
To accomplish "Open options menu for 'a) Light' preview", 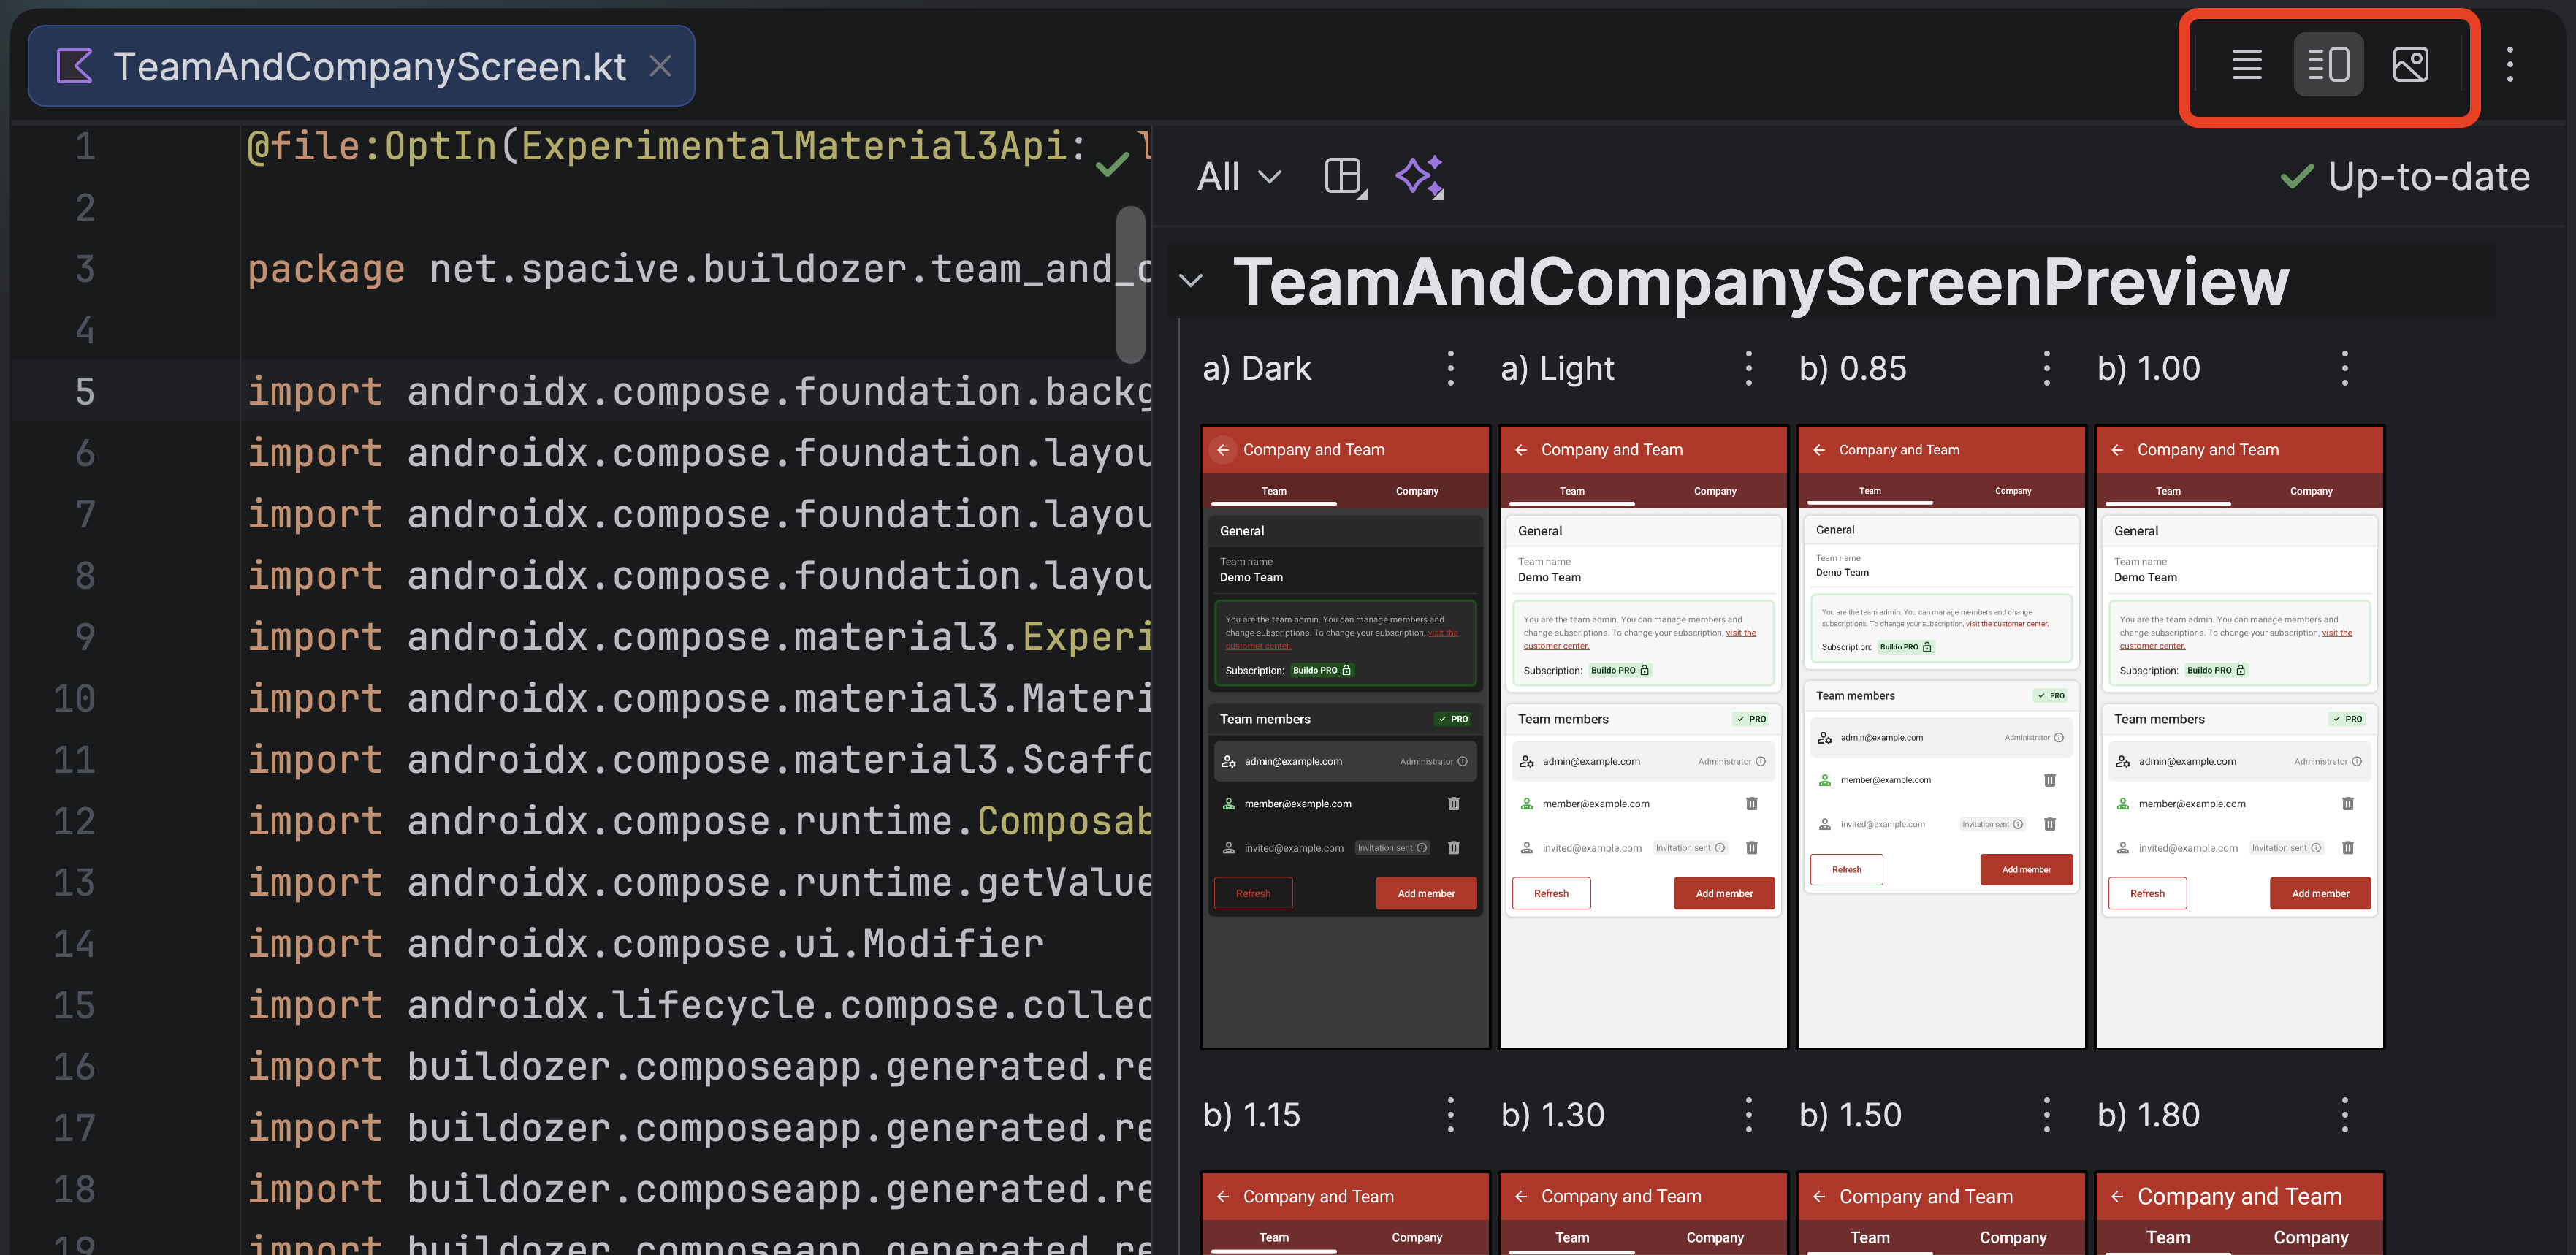I will [x=1748, y=368].
